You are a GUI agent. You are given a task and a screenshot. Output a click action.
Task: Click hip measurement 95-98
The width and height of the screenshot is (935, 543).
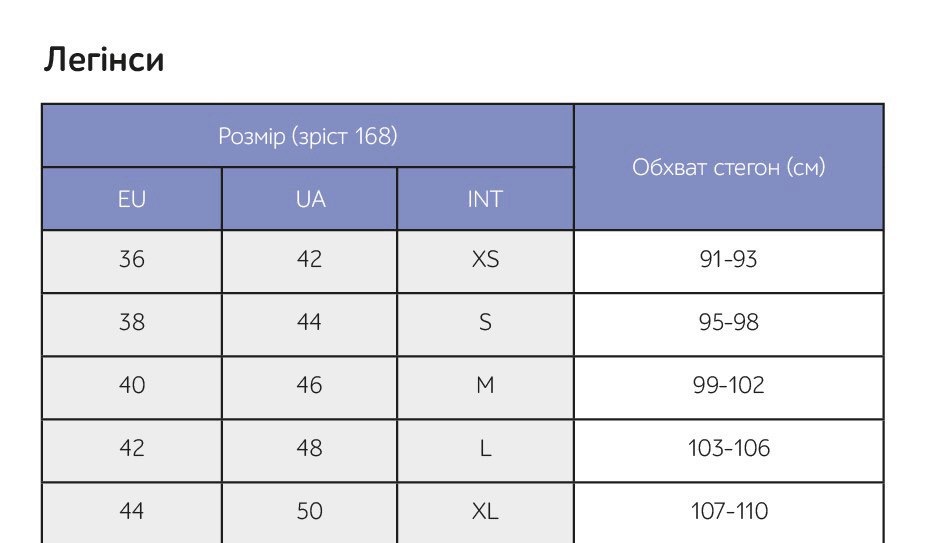point(728,323)
